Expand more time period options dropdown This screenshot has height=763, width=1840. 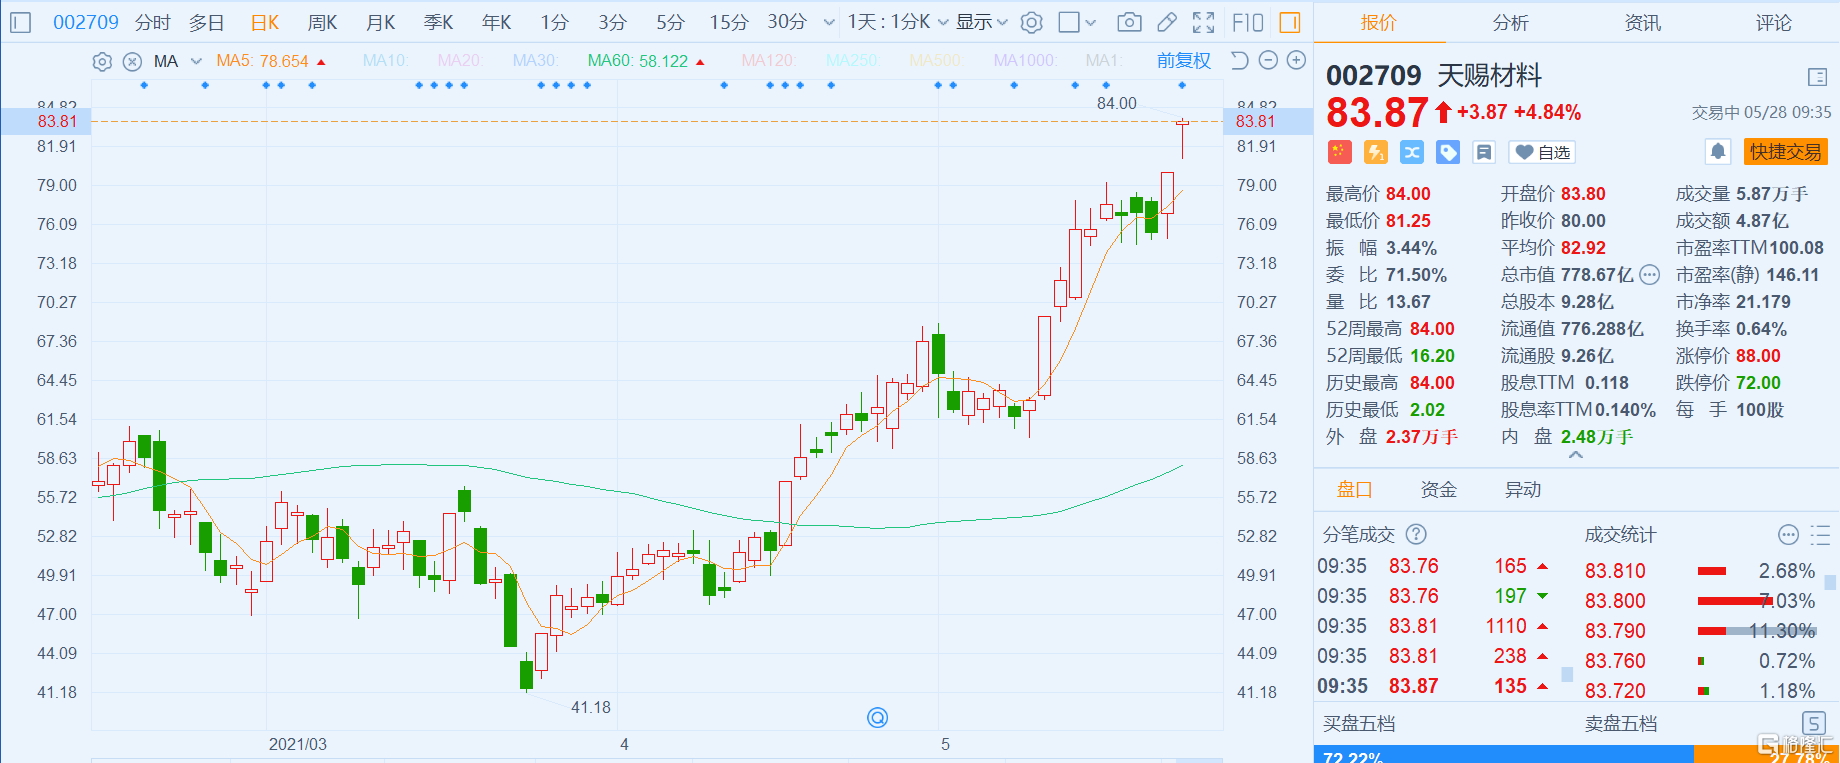(x=829, y=22)
